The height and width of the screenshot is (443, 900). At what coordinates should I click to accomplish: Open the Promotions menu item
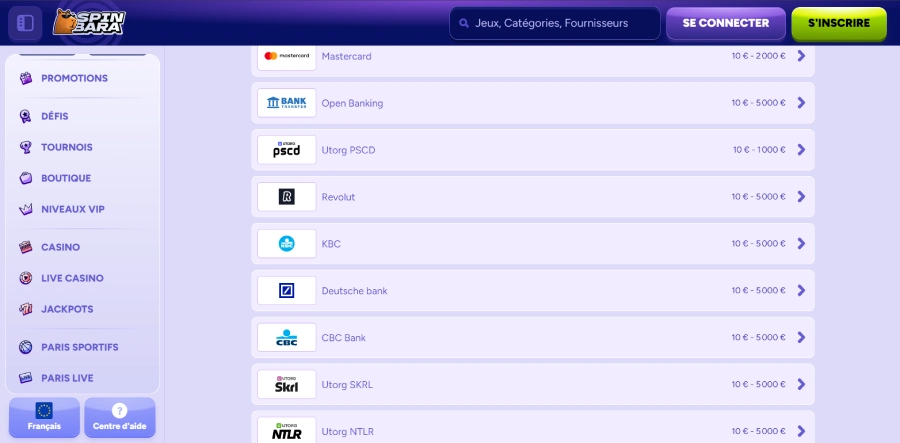[74, 78]
